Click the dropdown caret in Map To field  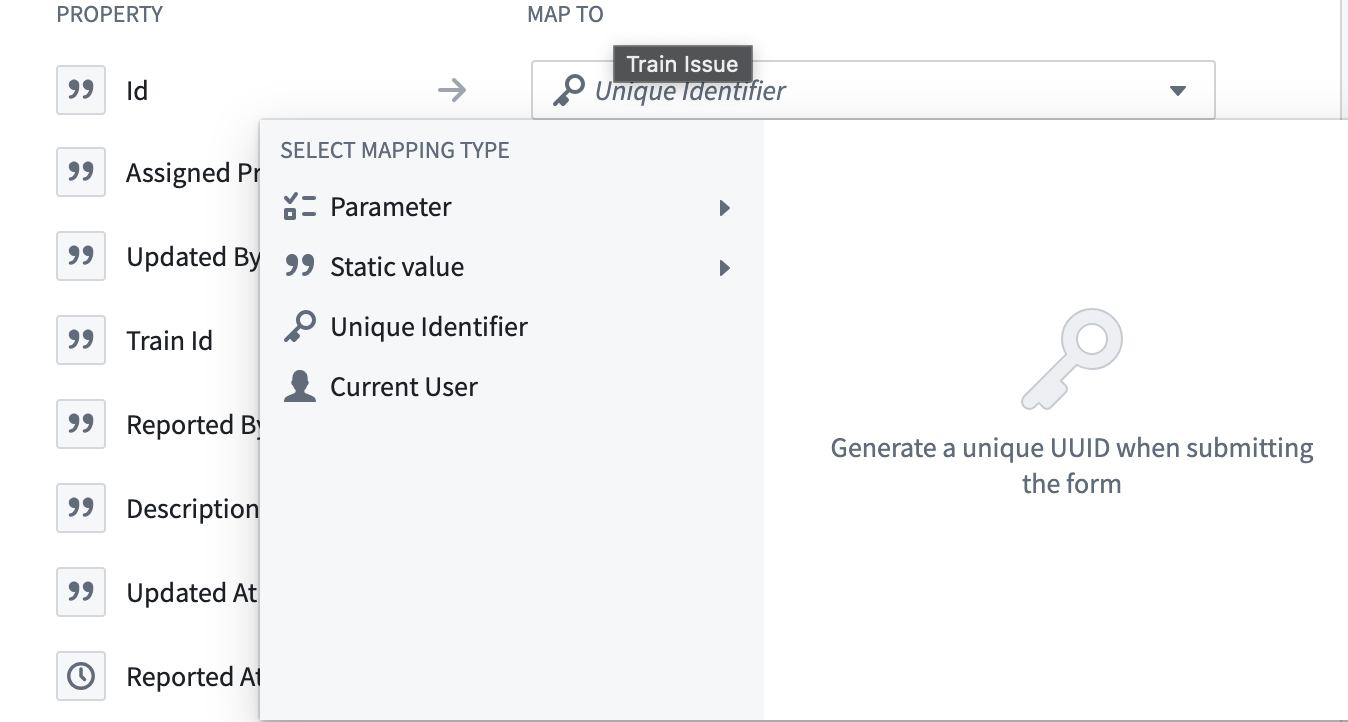coord(1177,91)
